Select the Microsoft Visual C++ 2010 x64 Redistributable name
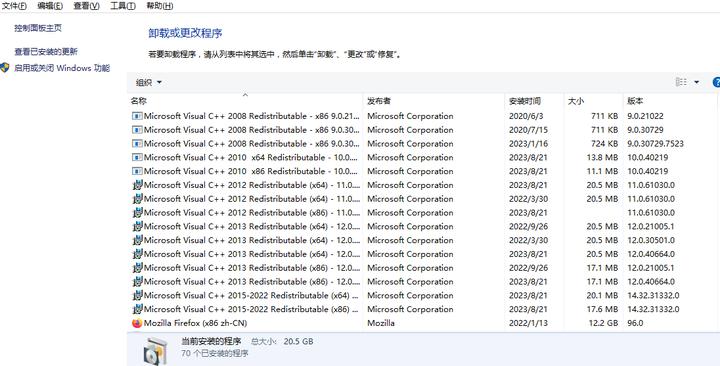The height and width of the screenshot is (366, 720). coord(251,158)
